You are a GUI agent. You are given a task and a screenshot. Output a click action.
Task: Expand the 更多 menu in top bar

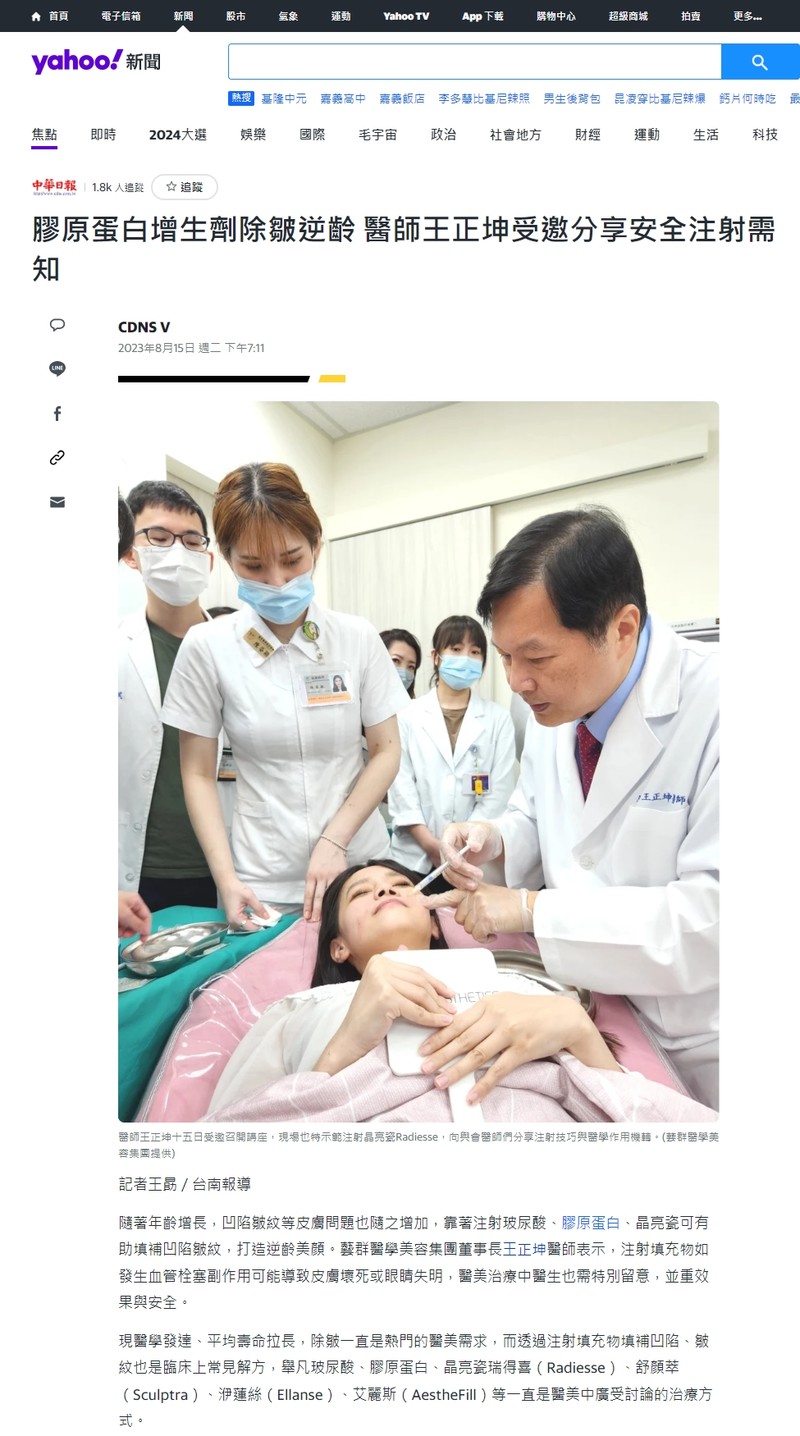pyautogui.click(x=747, y=16)
